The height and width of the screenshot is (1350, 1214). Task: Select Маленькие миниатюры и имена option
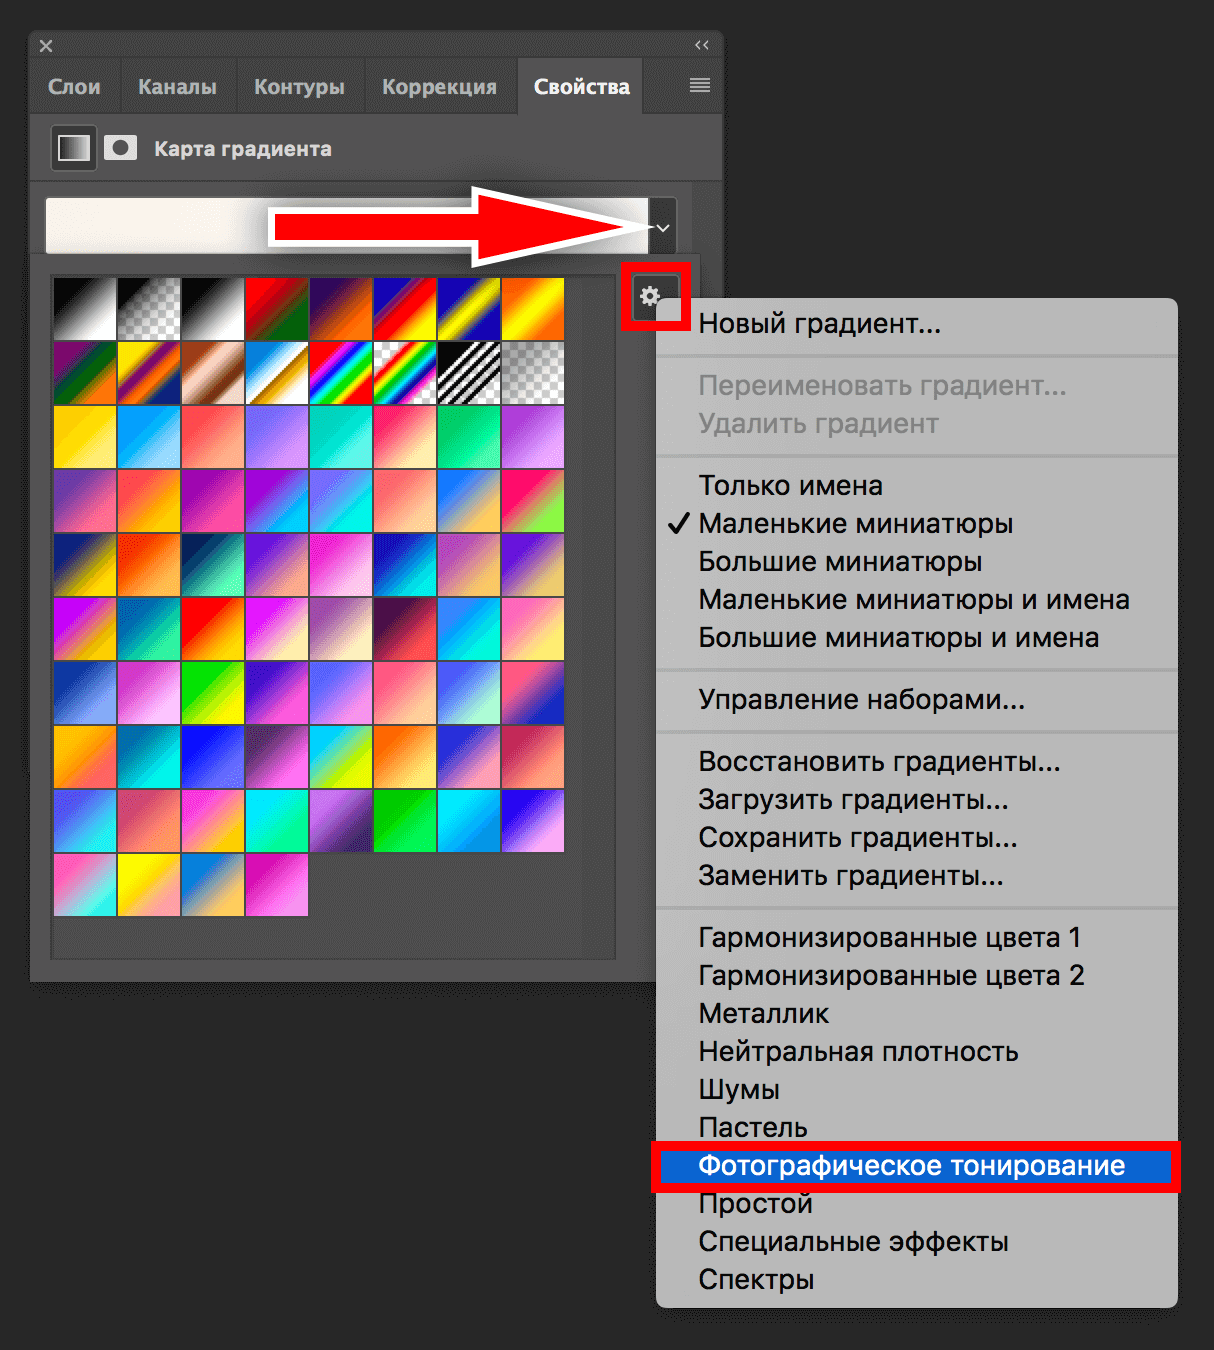tap(913, 600)
